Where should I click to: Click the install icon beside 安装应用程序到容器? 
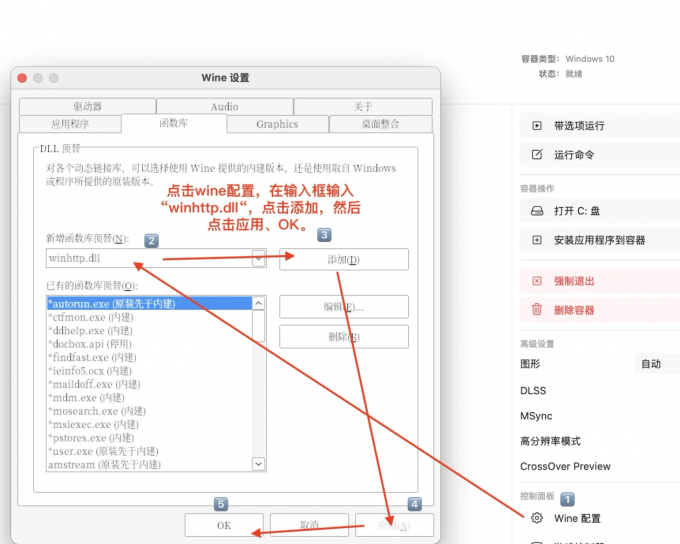pyautogui.click(x=537, y=240)
